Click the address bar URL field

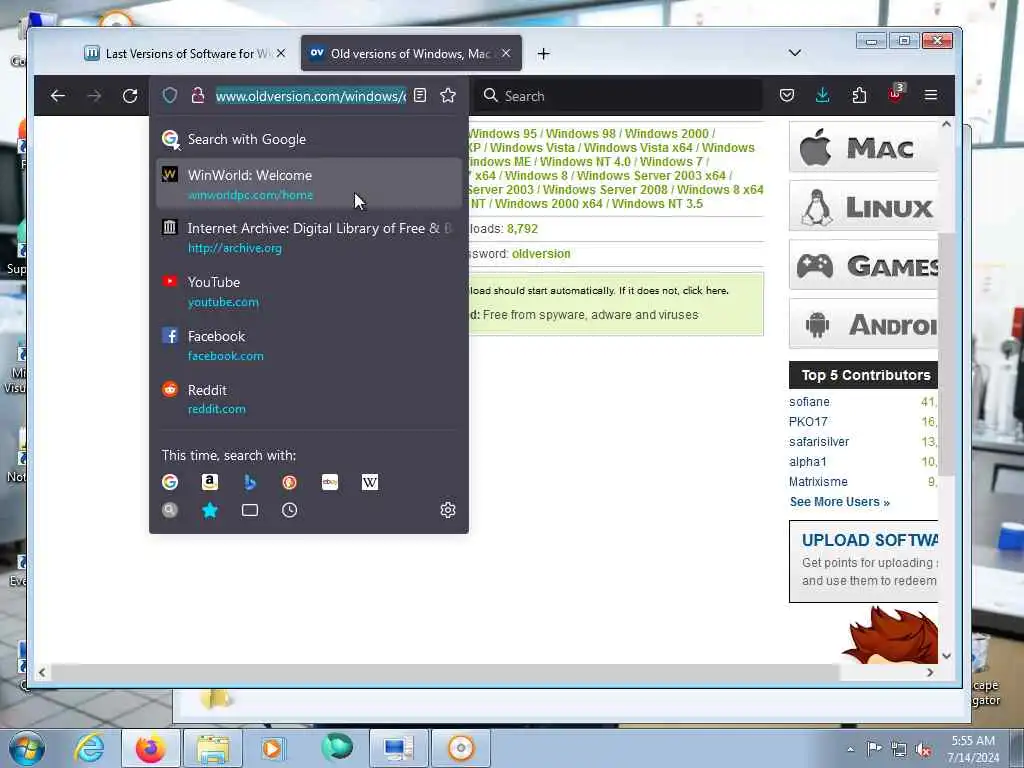(x=311, y=96)
